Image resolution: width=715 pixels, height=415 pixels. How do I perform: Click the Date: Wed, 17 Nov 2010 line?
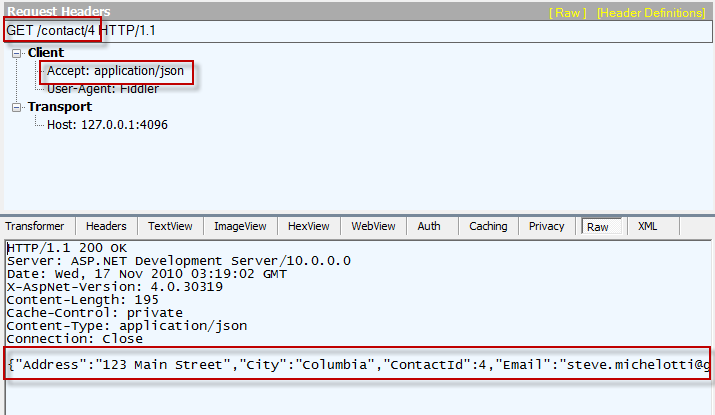[x=147, y=274]
